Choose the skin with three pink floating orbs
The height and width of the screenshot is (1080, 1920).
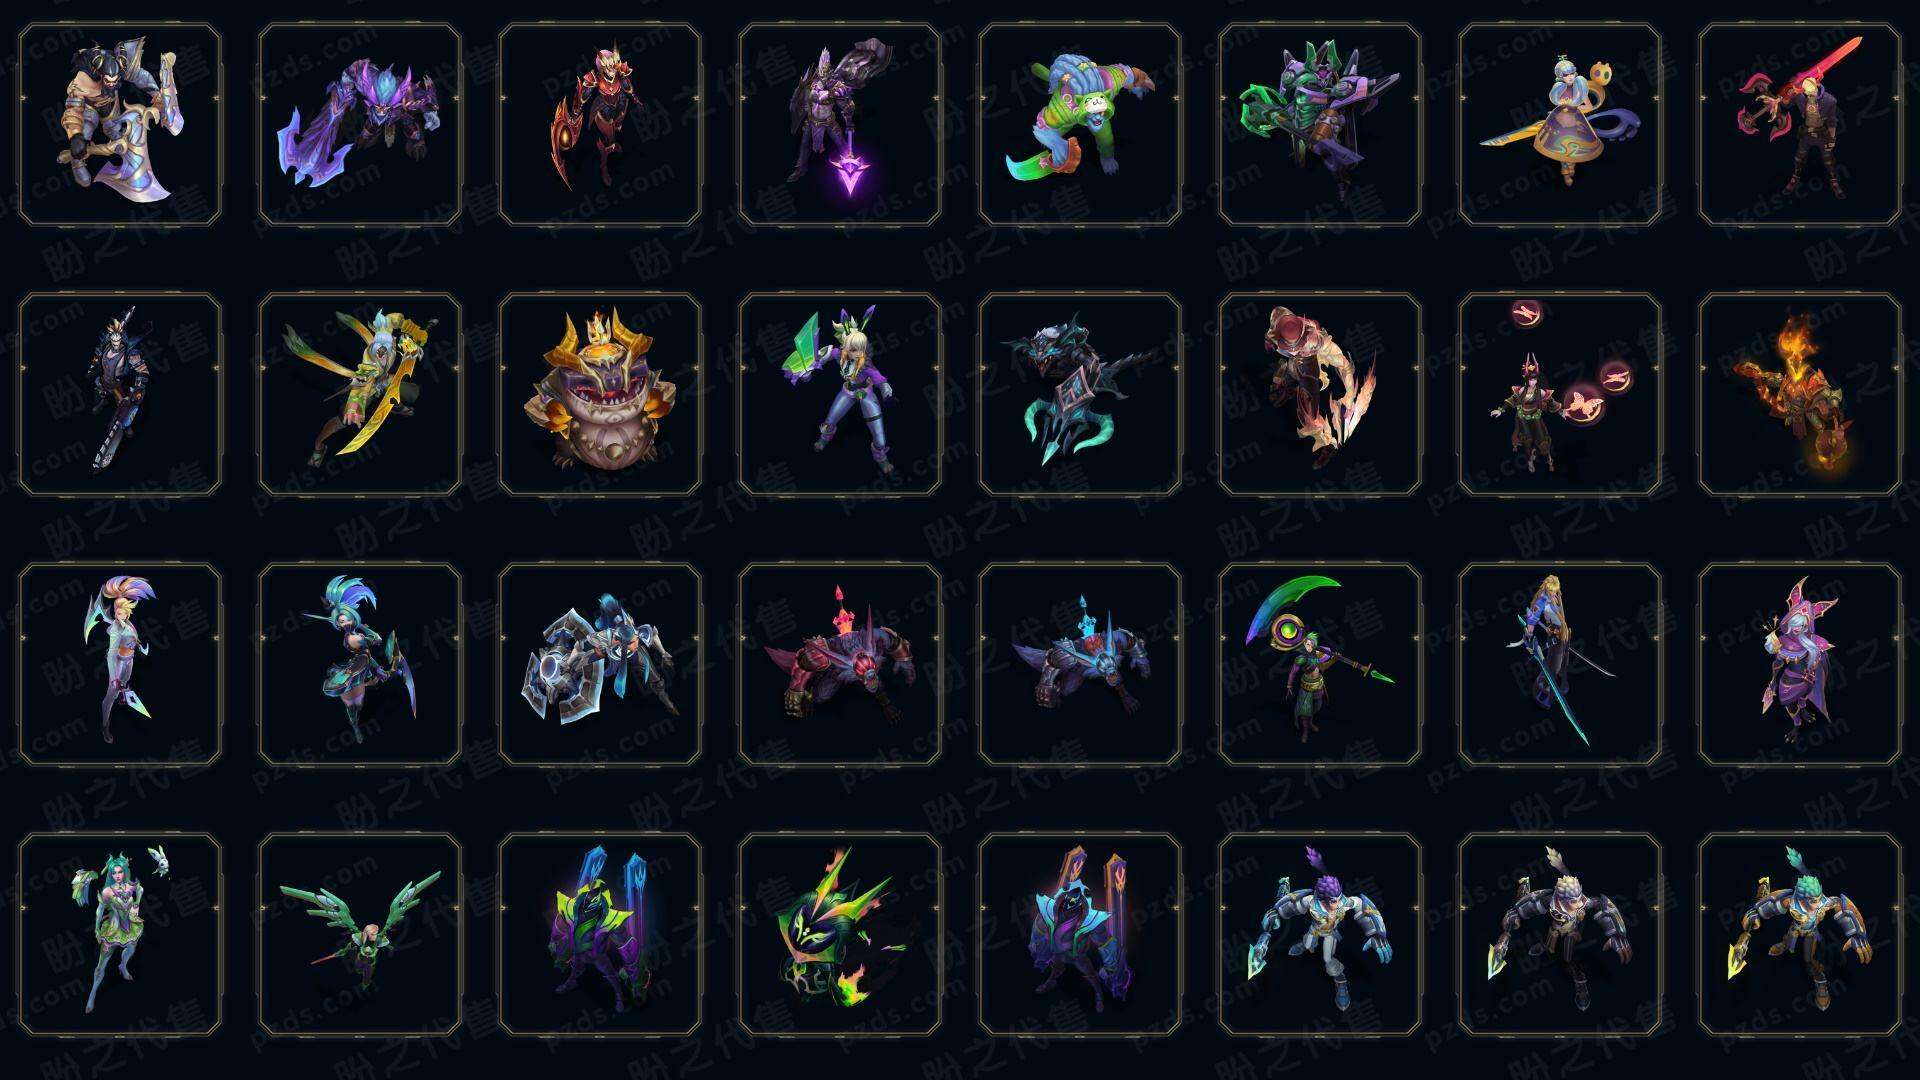pyautogui.click(x=1560, y=394)
